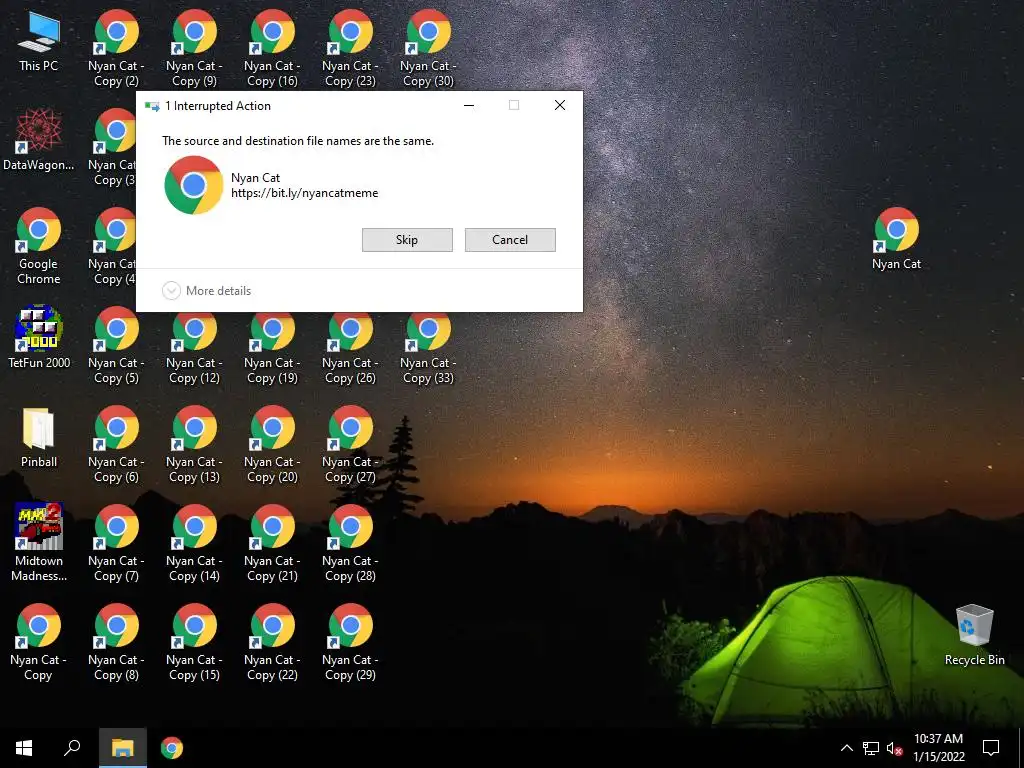Open Chrome from the taskbar

(x=172, y=748)
